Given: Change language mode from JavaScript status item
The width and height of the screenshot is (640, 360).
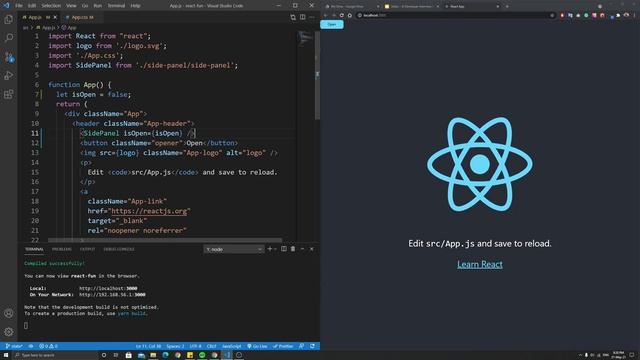Looking at the screenshot, I should [231, 346].
